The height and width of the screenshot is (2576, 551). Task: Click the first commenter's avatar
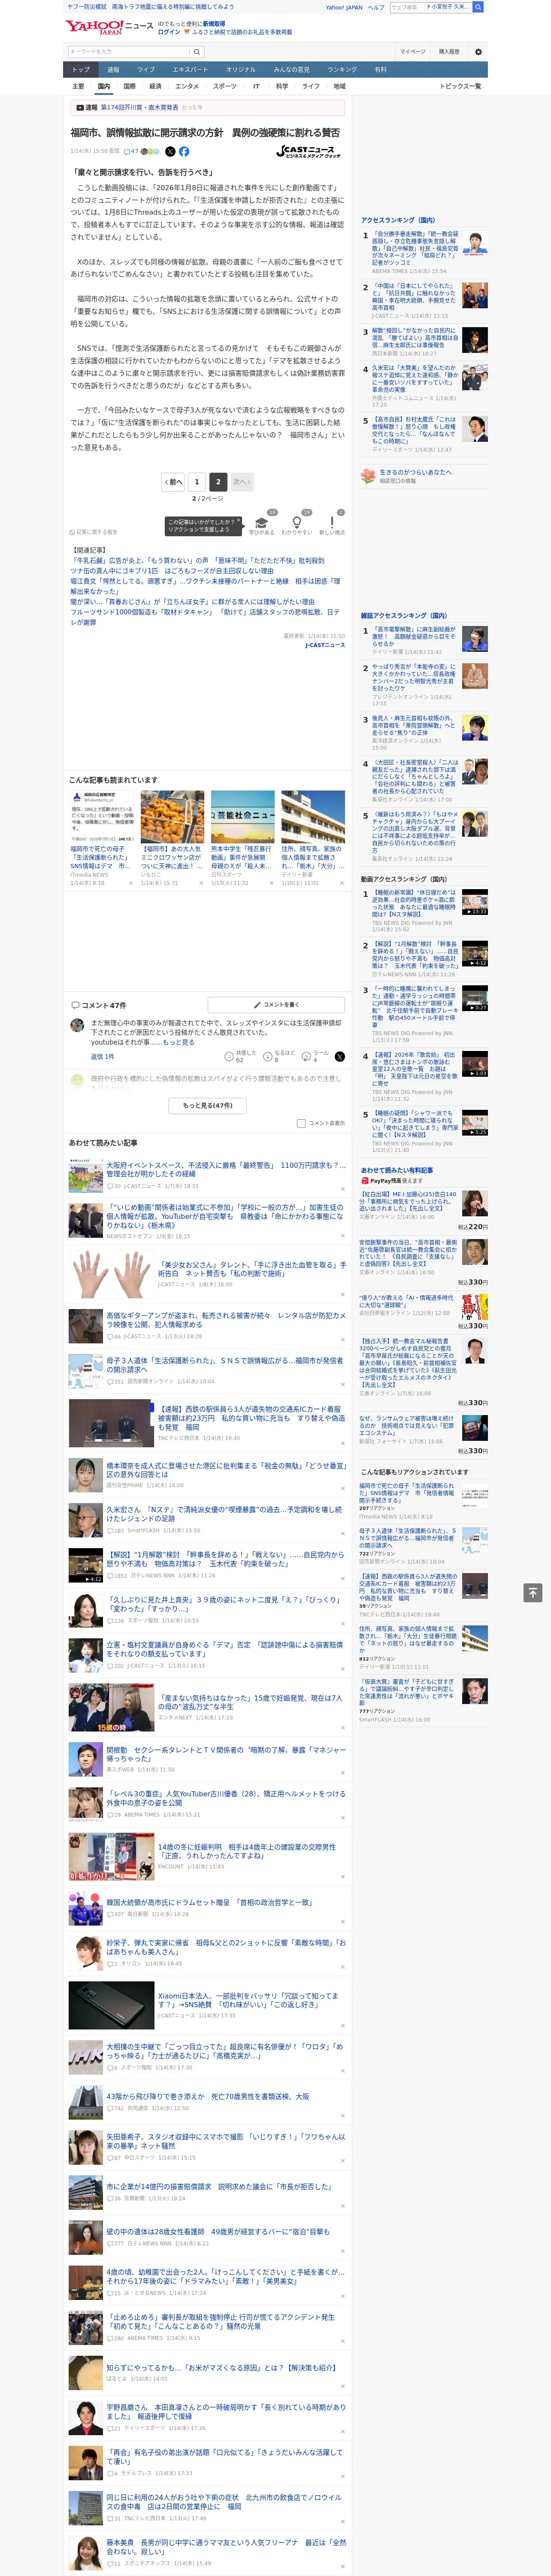pos(77,1025)
